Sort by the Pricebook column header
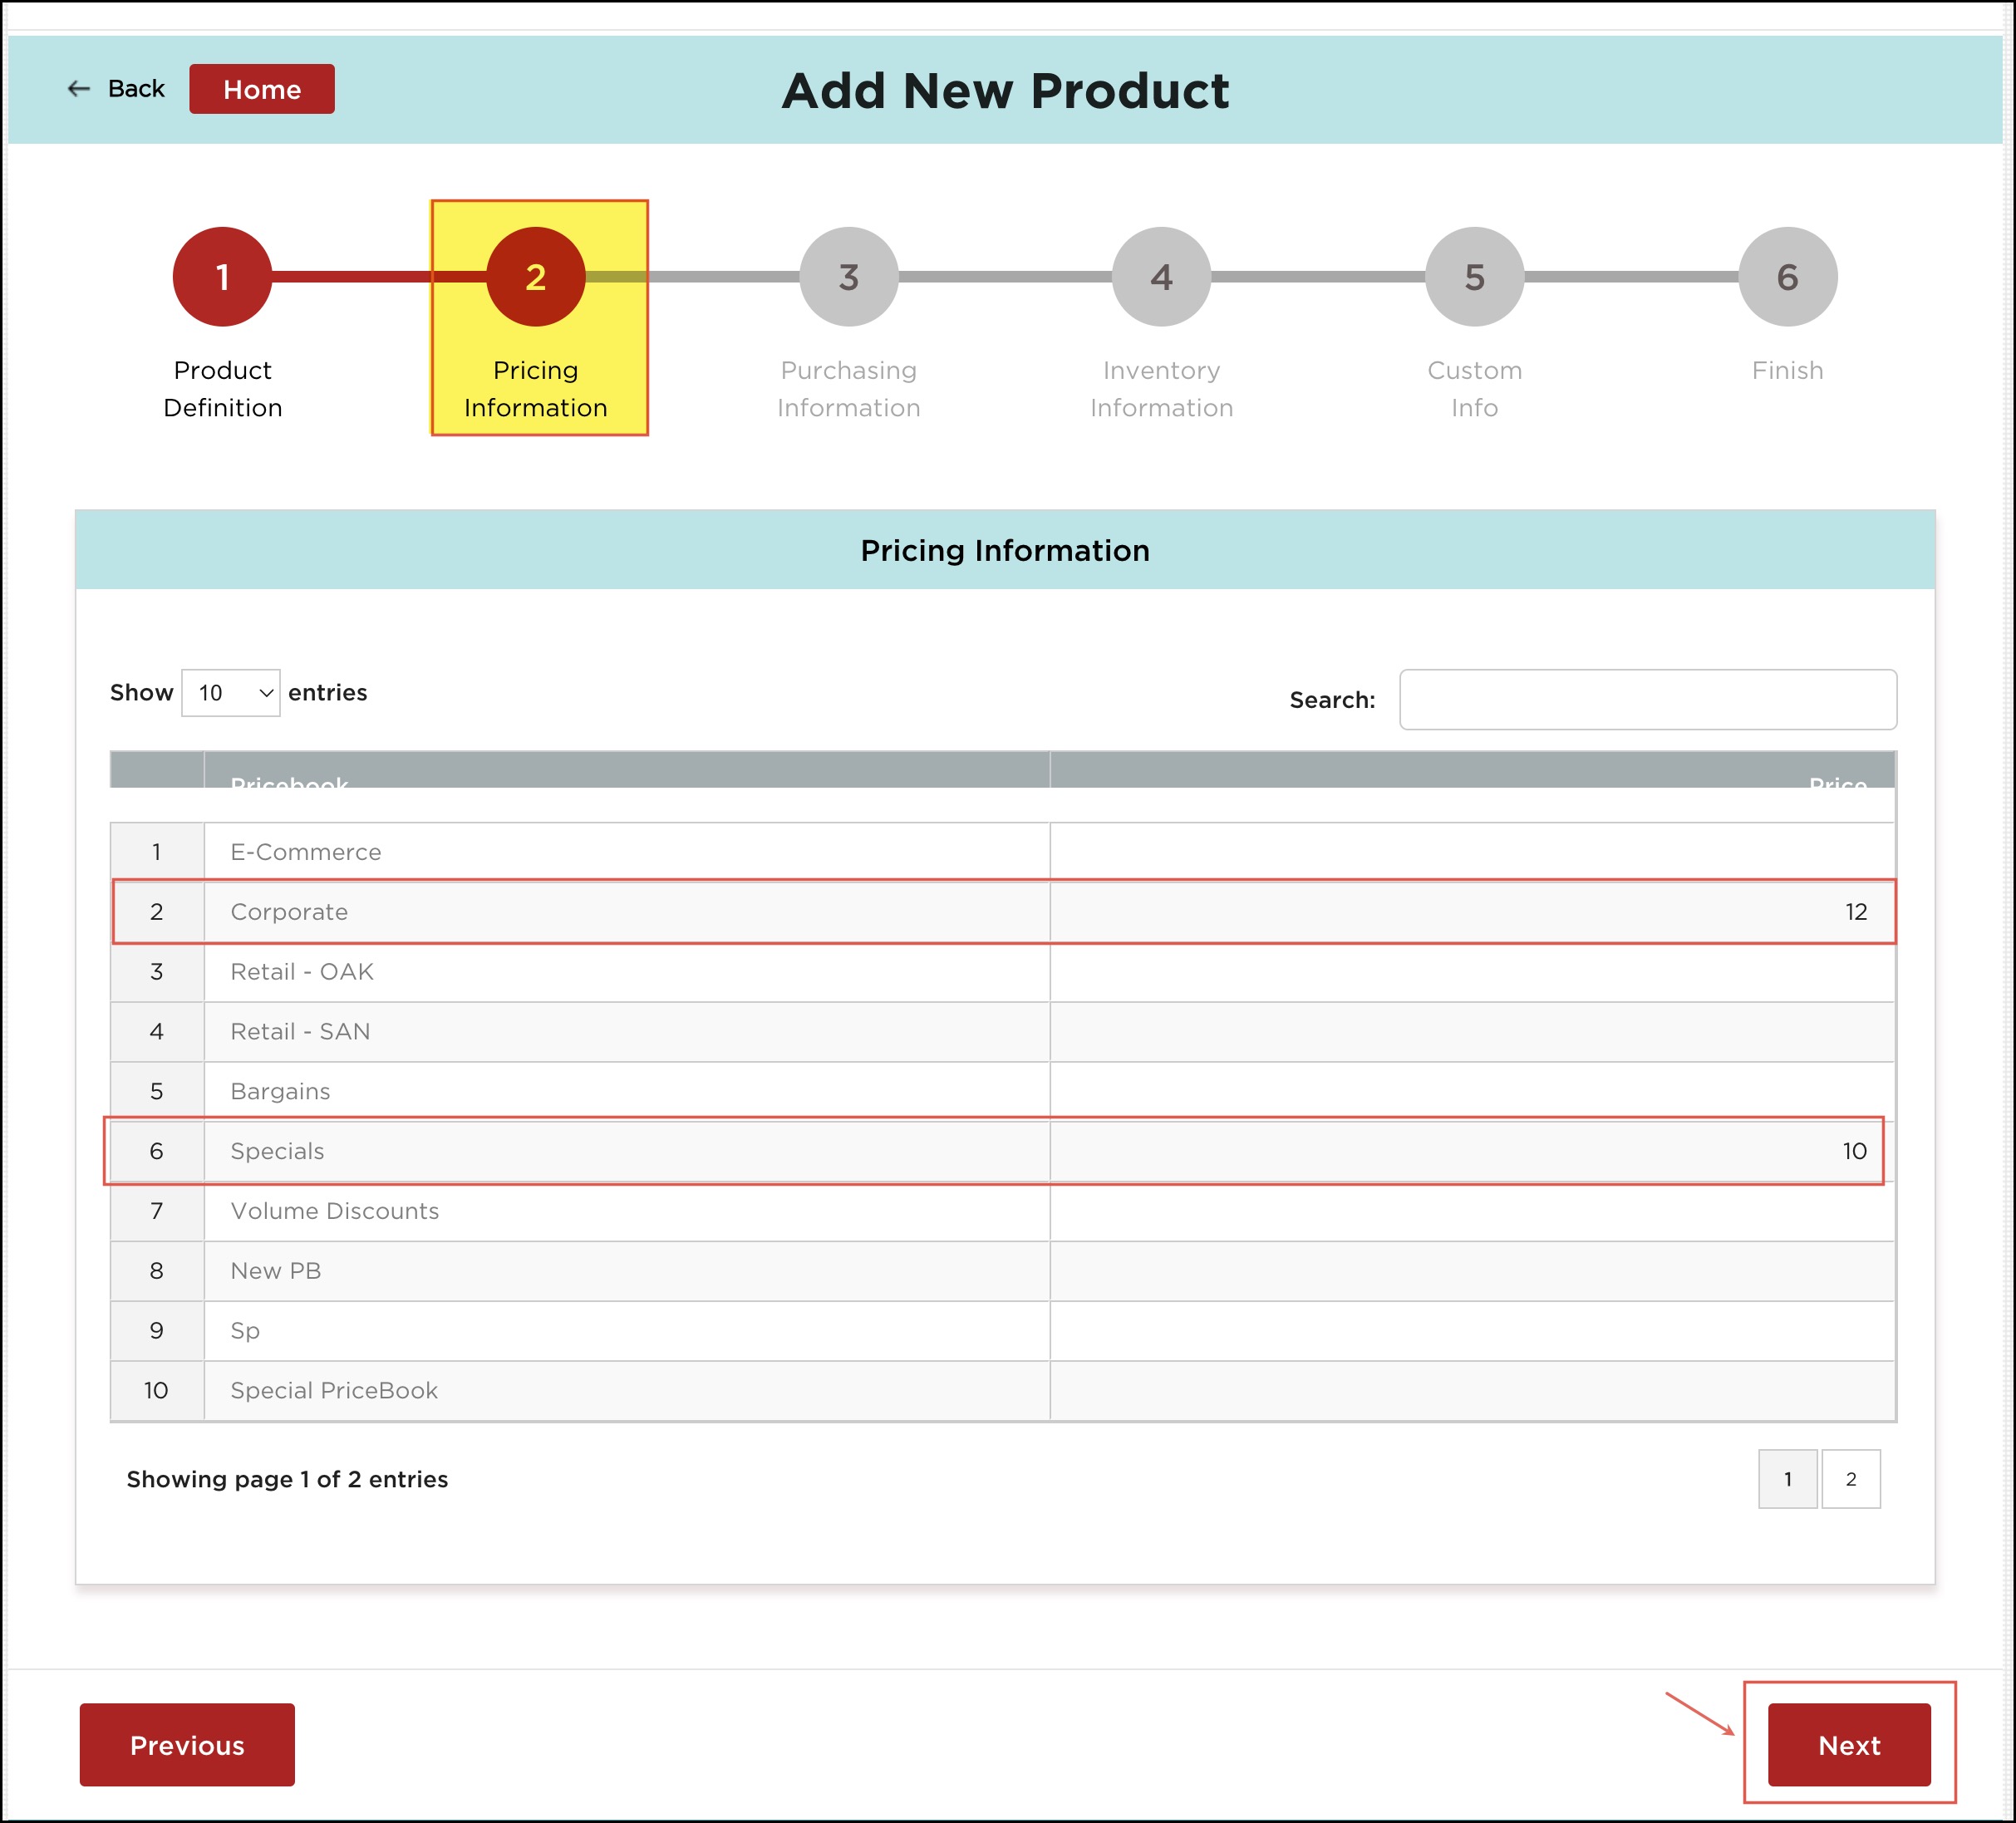This screenshot has height=1823, width=2016. [x=626, y=775]
